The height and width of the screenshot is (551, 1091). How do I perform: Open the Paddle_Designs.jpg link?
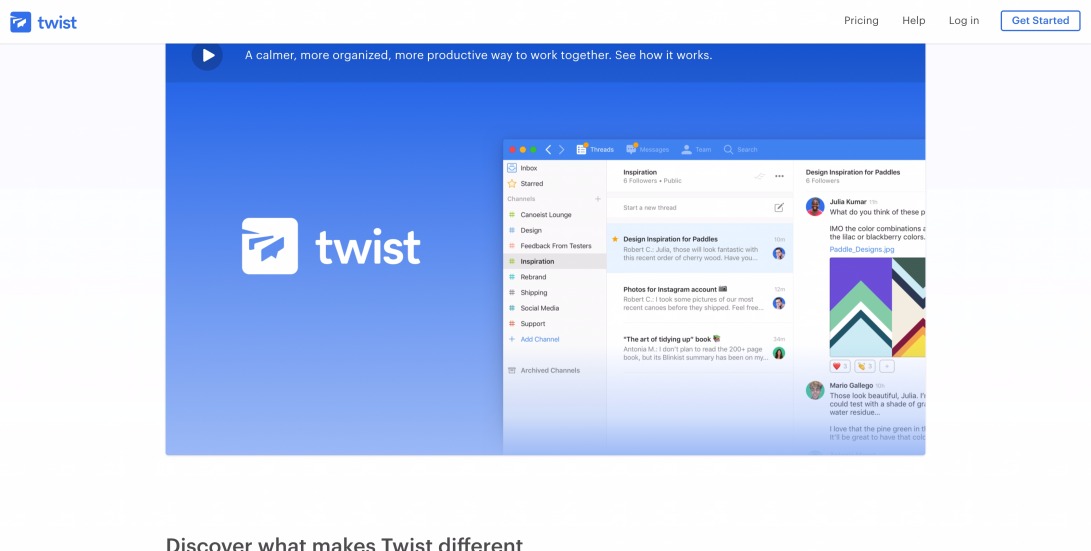pos(861,249)
